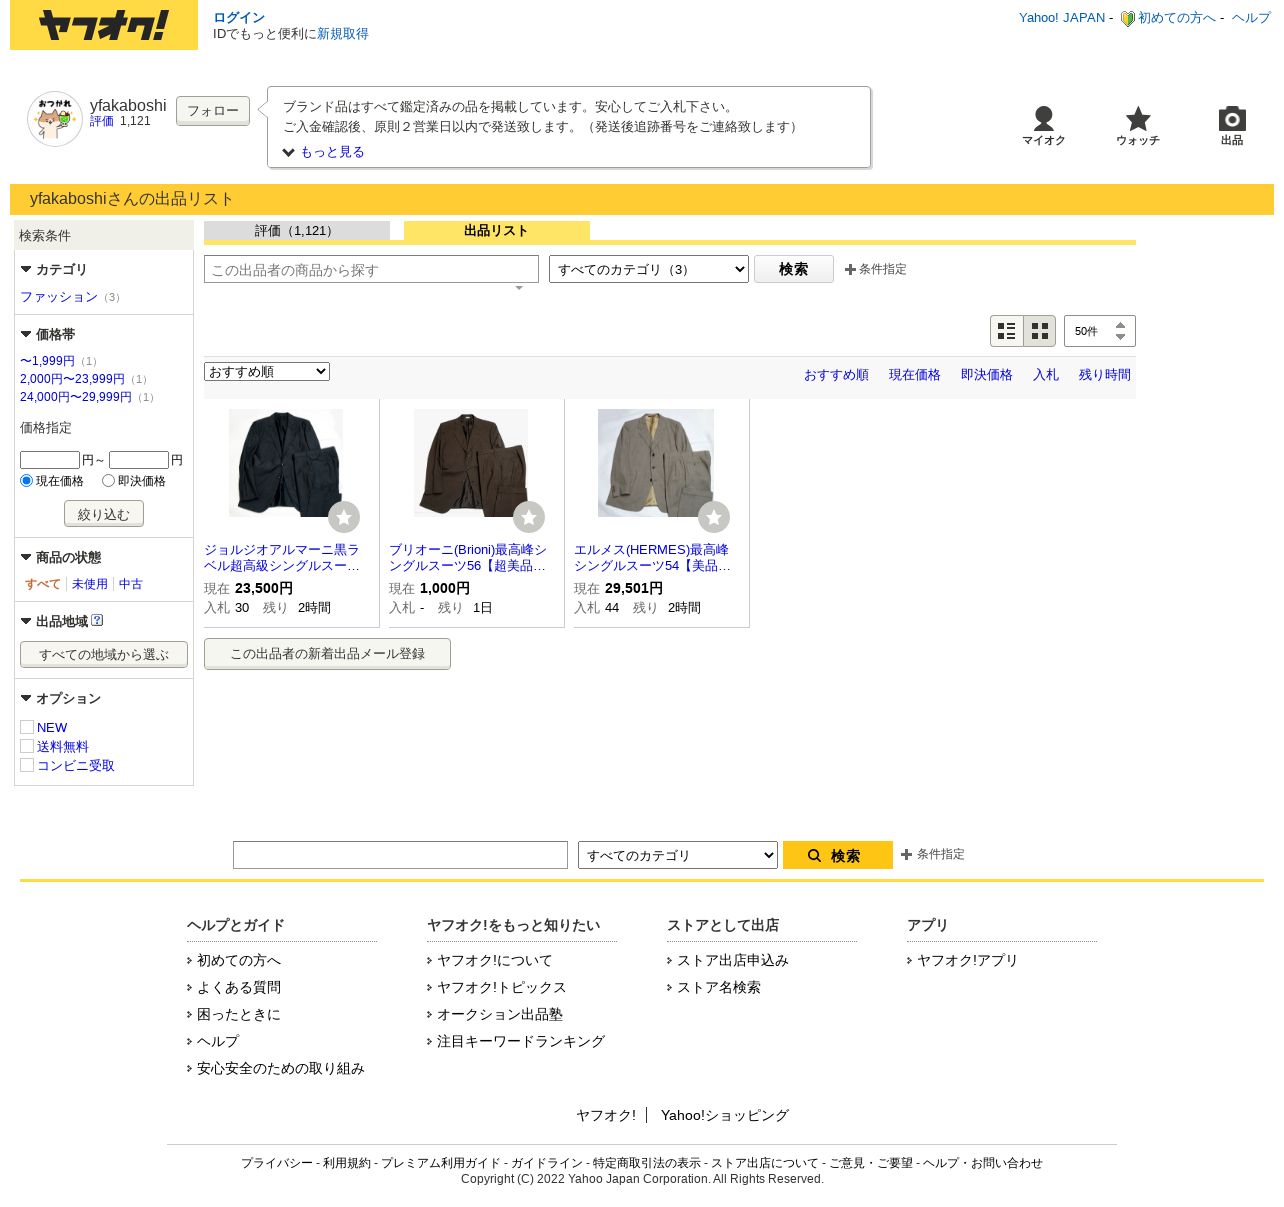
Task: Click the Yahoo! JAPAN header link
Action: [x=1062, y=18]
